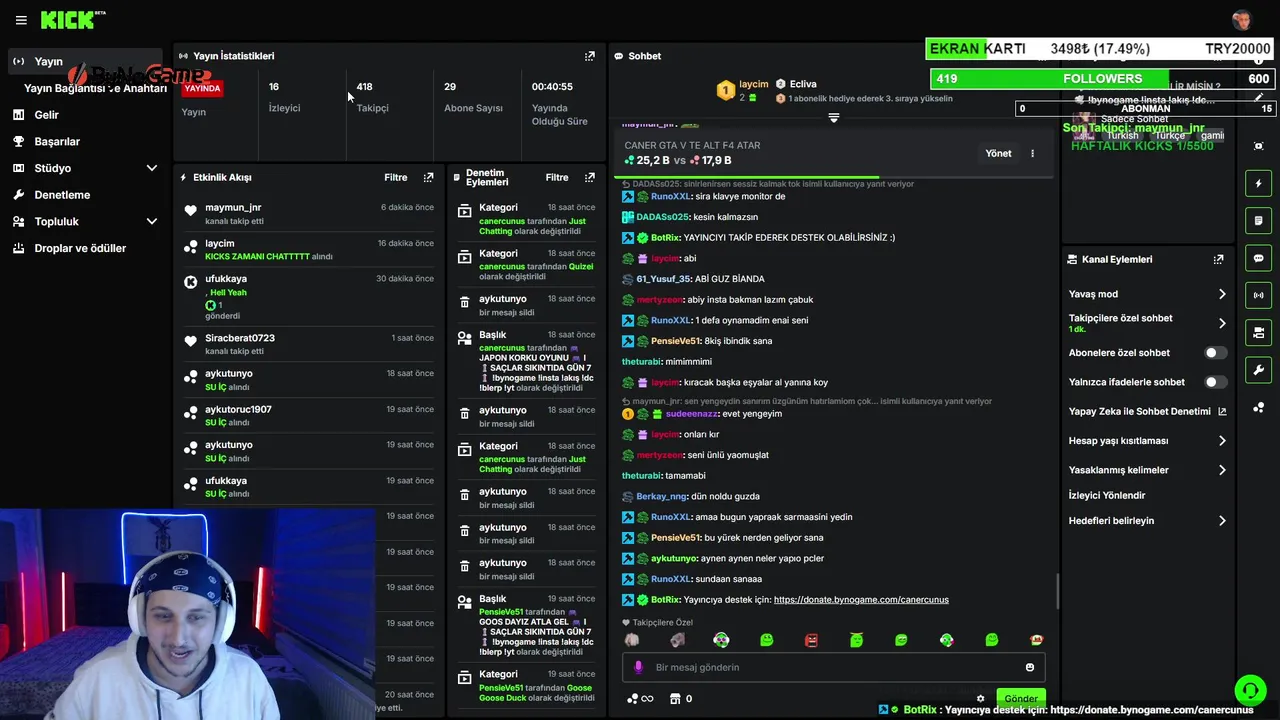Viewport: 1280px width, 720px height.
Task: Click Siracberat0723 in activity feed
Action: click(240, 338)
